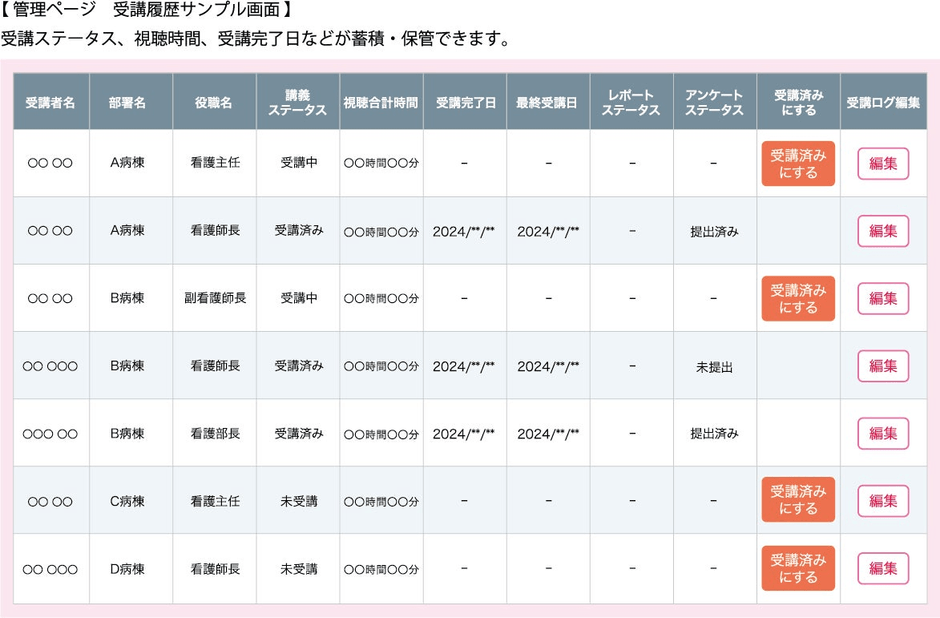The width and height of the screenshot is (940, 618).
Task: Select the レポートステータス column header
Action: (631, 103)
